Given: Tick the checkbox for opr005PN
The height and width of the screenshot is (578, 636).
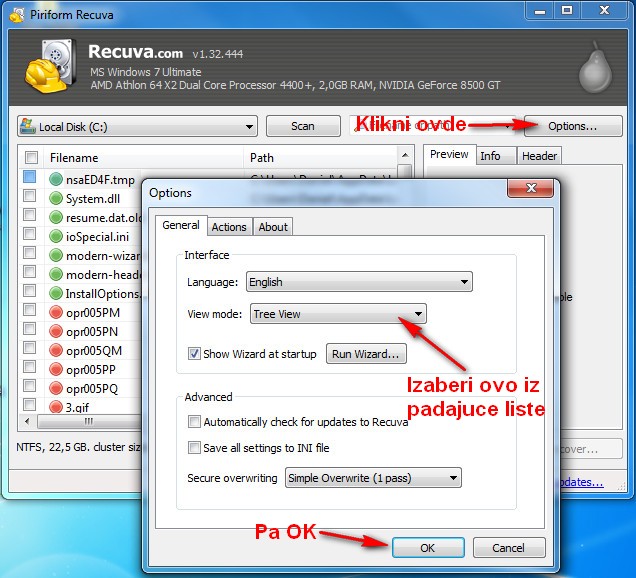Looking at the screenshot, I should click(x=30, y=329).
